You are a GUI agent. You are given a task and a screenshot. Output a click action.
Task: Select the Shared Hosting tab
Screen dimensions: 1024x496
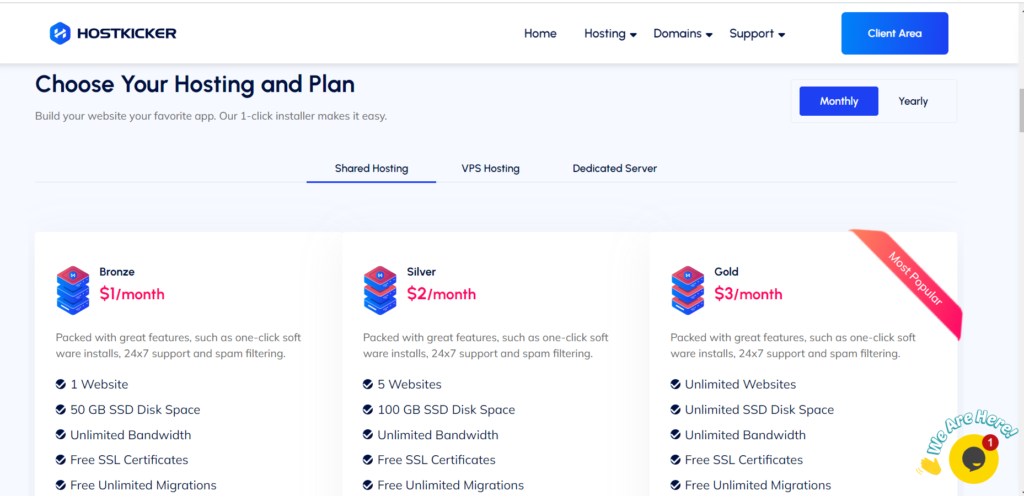[371, 168]
